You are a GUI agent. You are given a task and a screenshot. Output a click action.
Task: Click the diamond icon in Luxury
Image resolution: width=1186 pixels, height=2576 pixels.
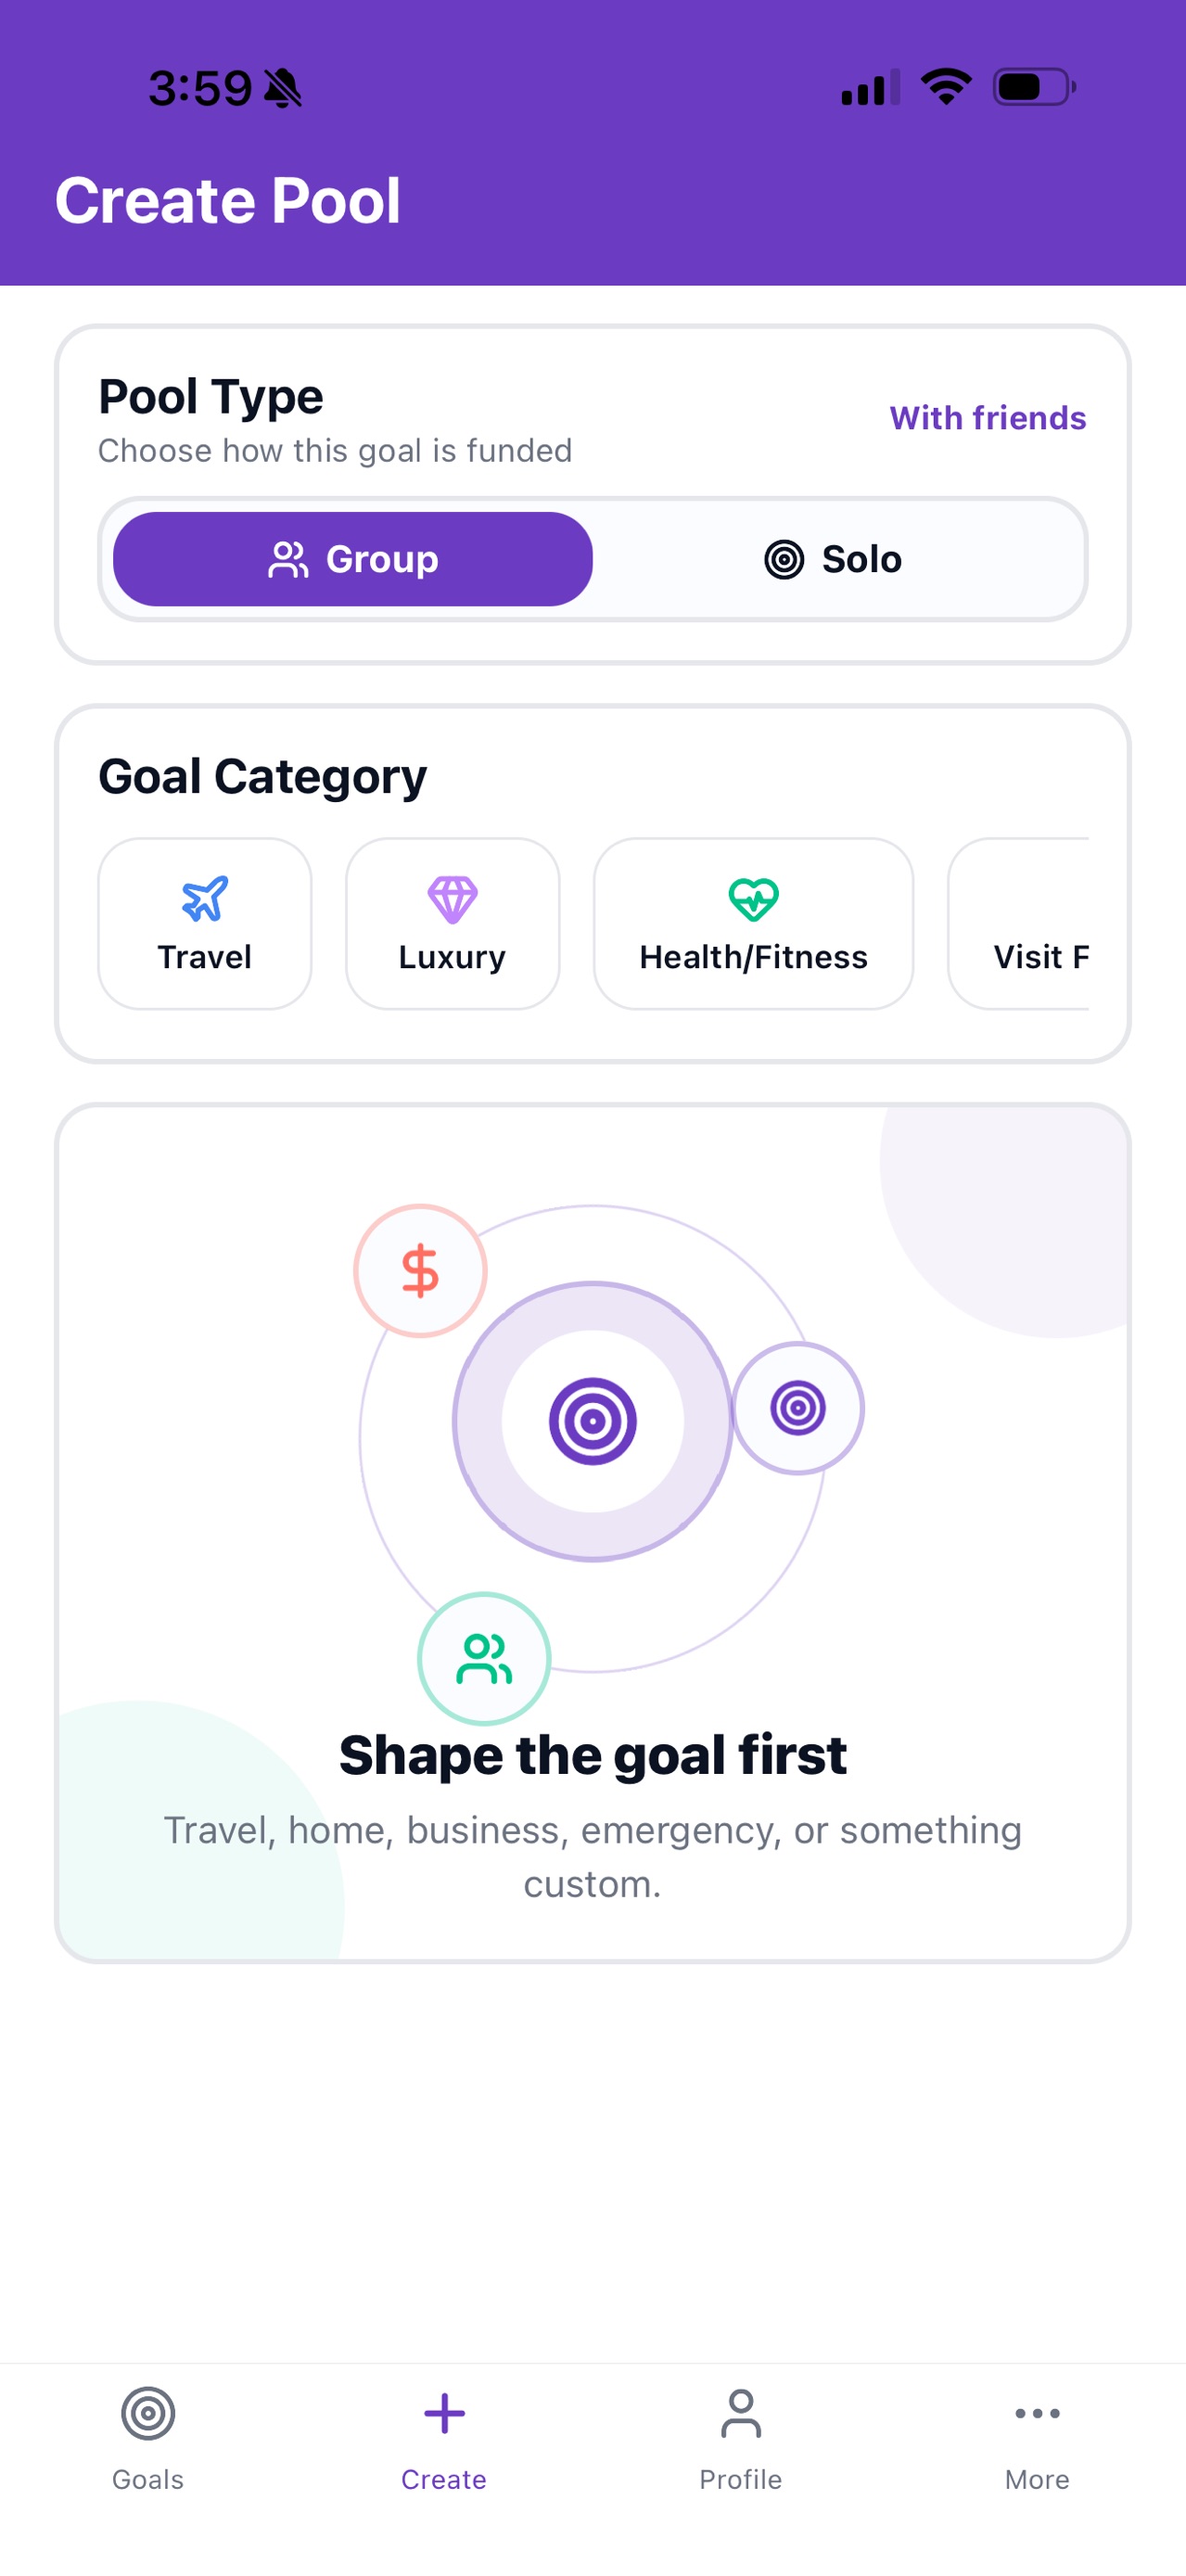pos(452,898)
